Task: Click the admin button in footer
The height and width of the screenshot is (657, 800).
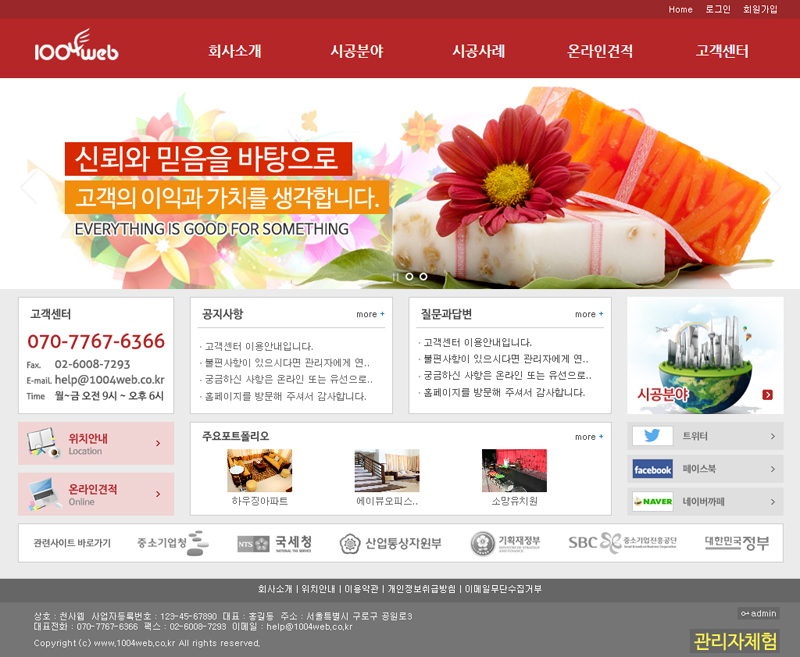Action: [758, 613]
